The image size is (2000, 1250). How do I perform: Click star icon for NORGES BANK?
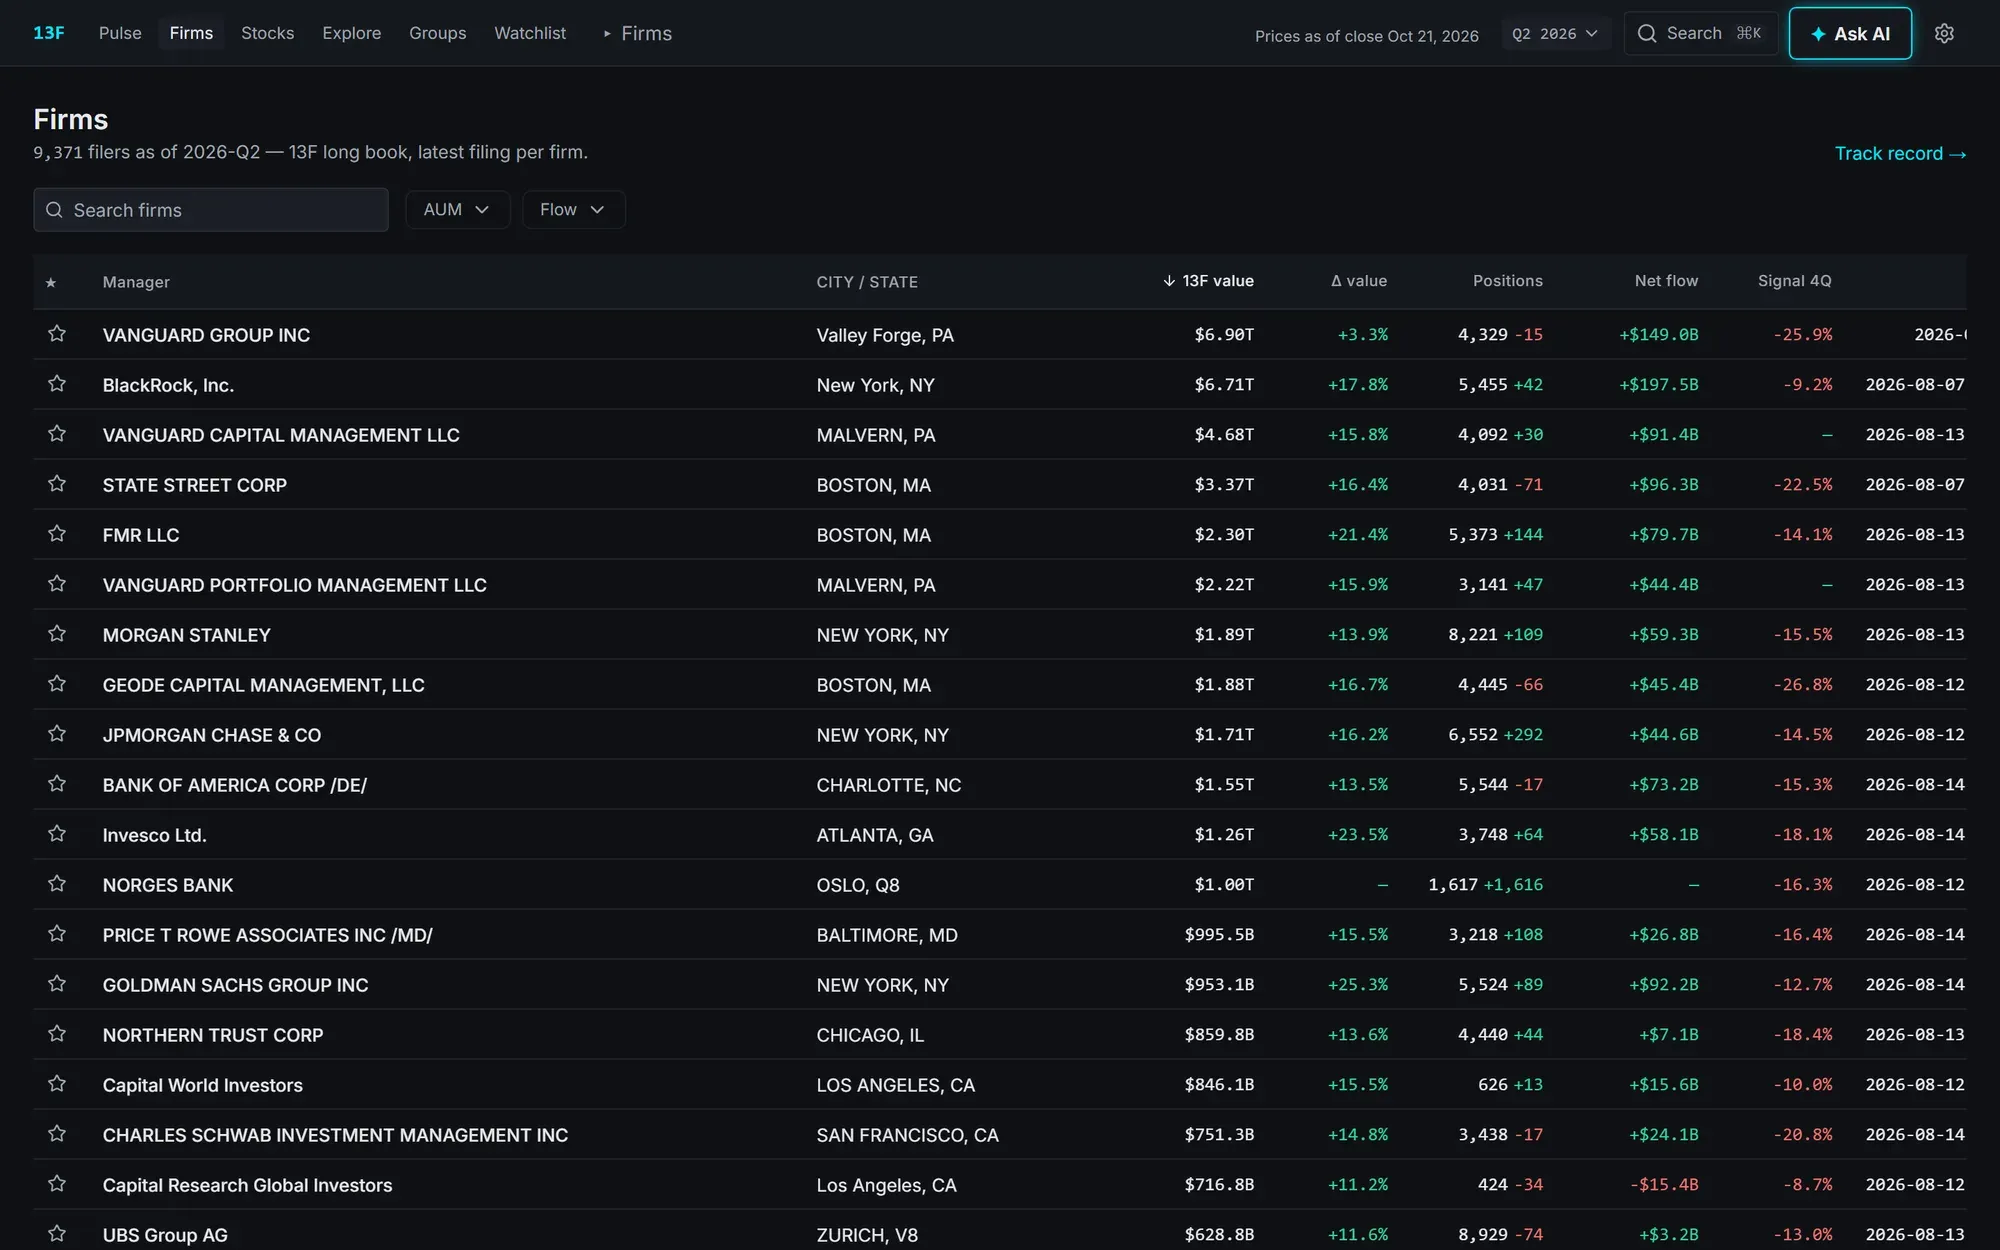coord(57,884)
